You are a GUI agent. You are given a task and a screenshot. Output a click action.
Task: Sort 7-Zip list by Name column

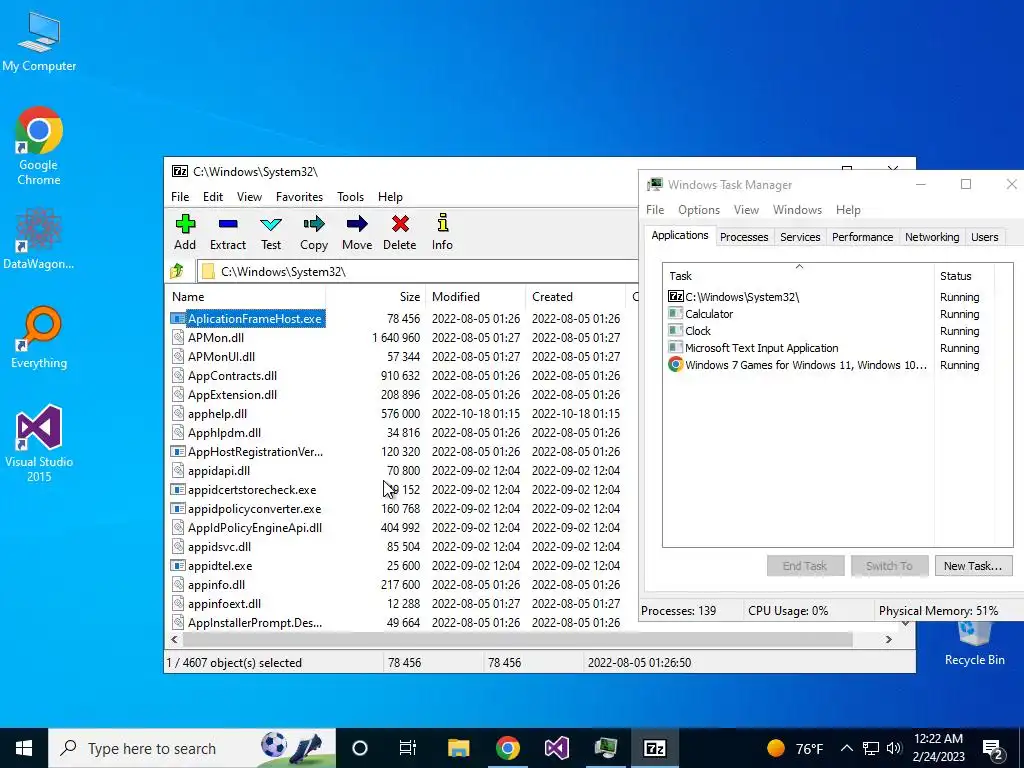(246, 296)
